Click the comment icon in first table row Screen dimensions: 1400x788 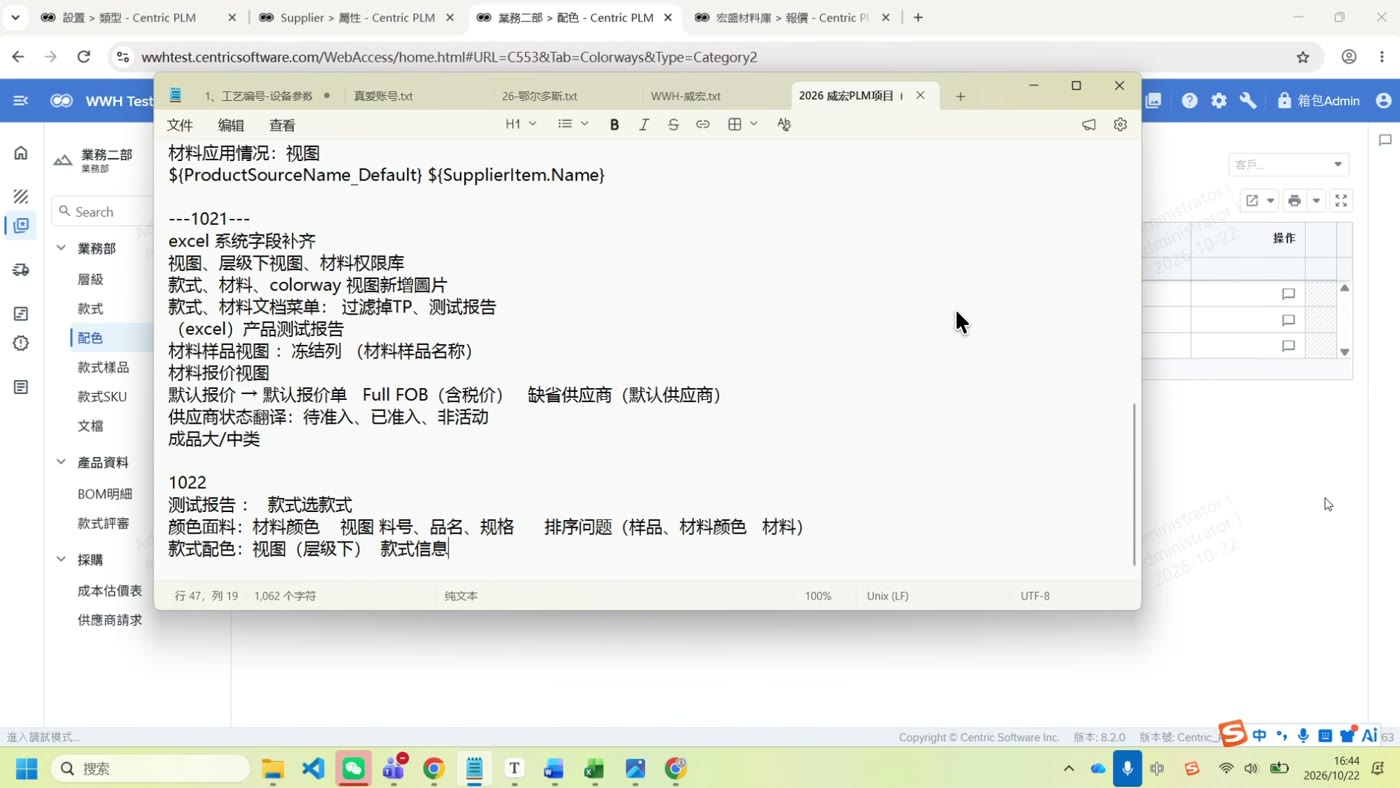tap(1288, 294)
